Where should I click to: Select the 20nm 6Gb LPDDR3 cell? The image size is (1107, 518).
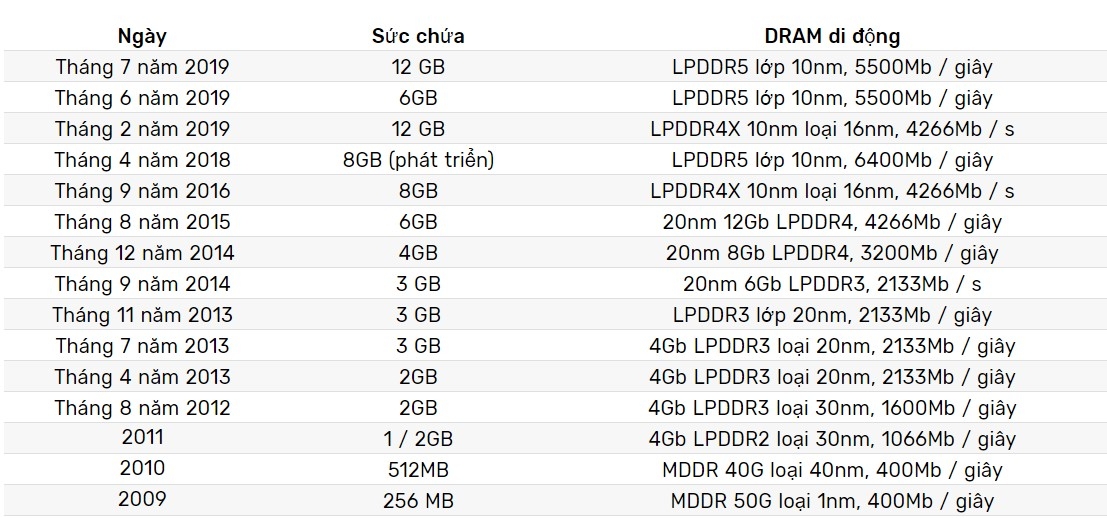pos(832,284)
